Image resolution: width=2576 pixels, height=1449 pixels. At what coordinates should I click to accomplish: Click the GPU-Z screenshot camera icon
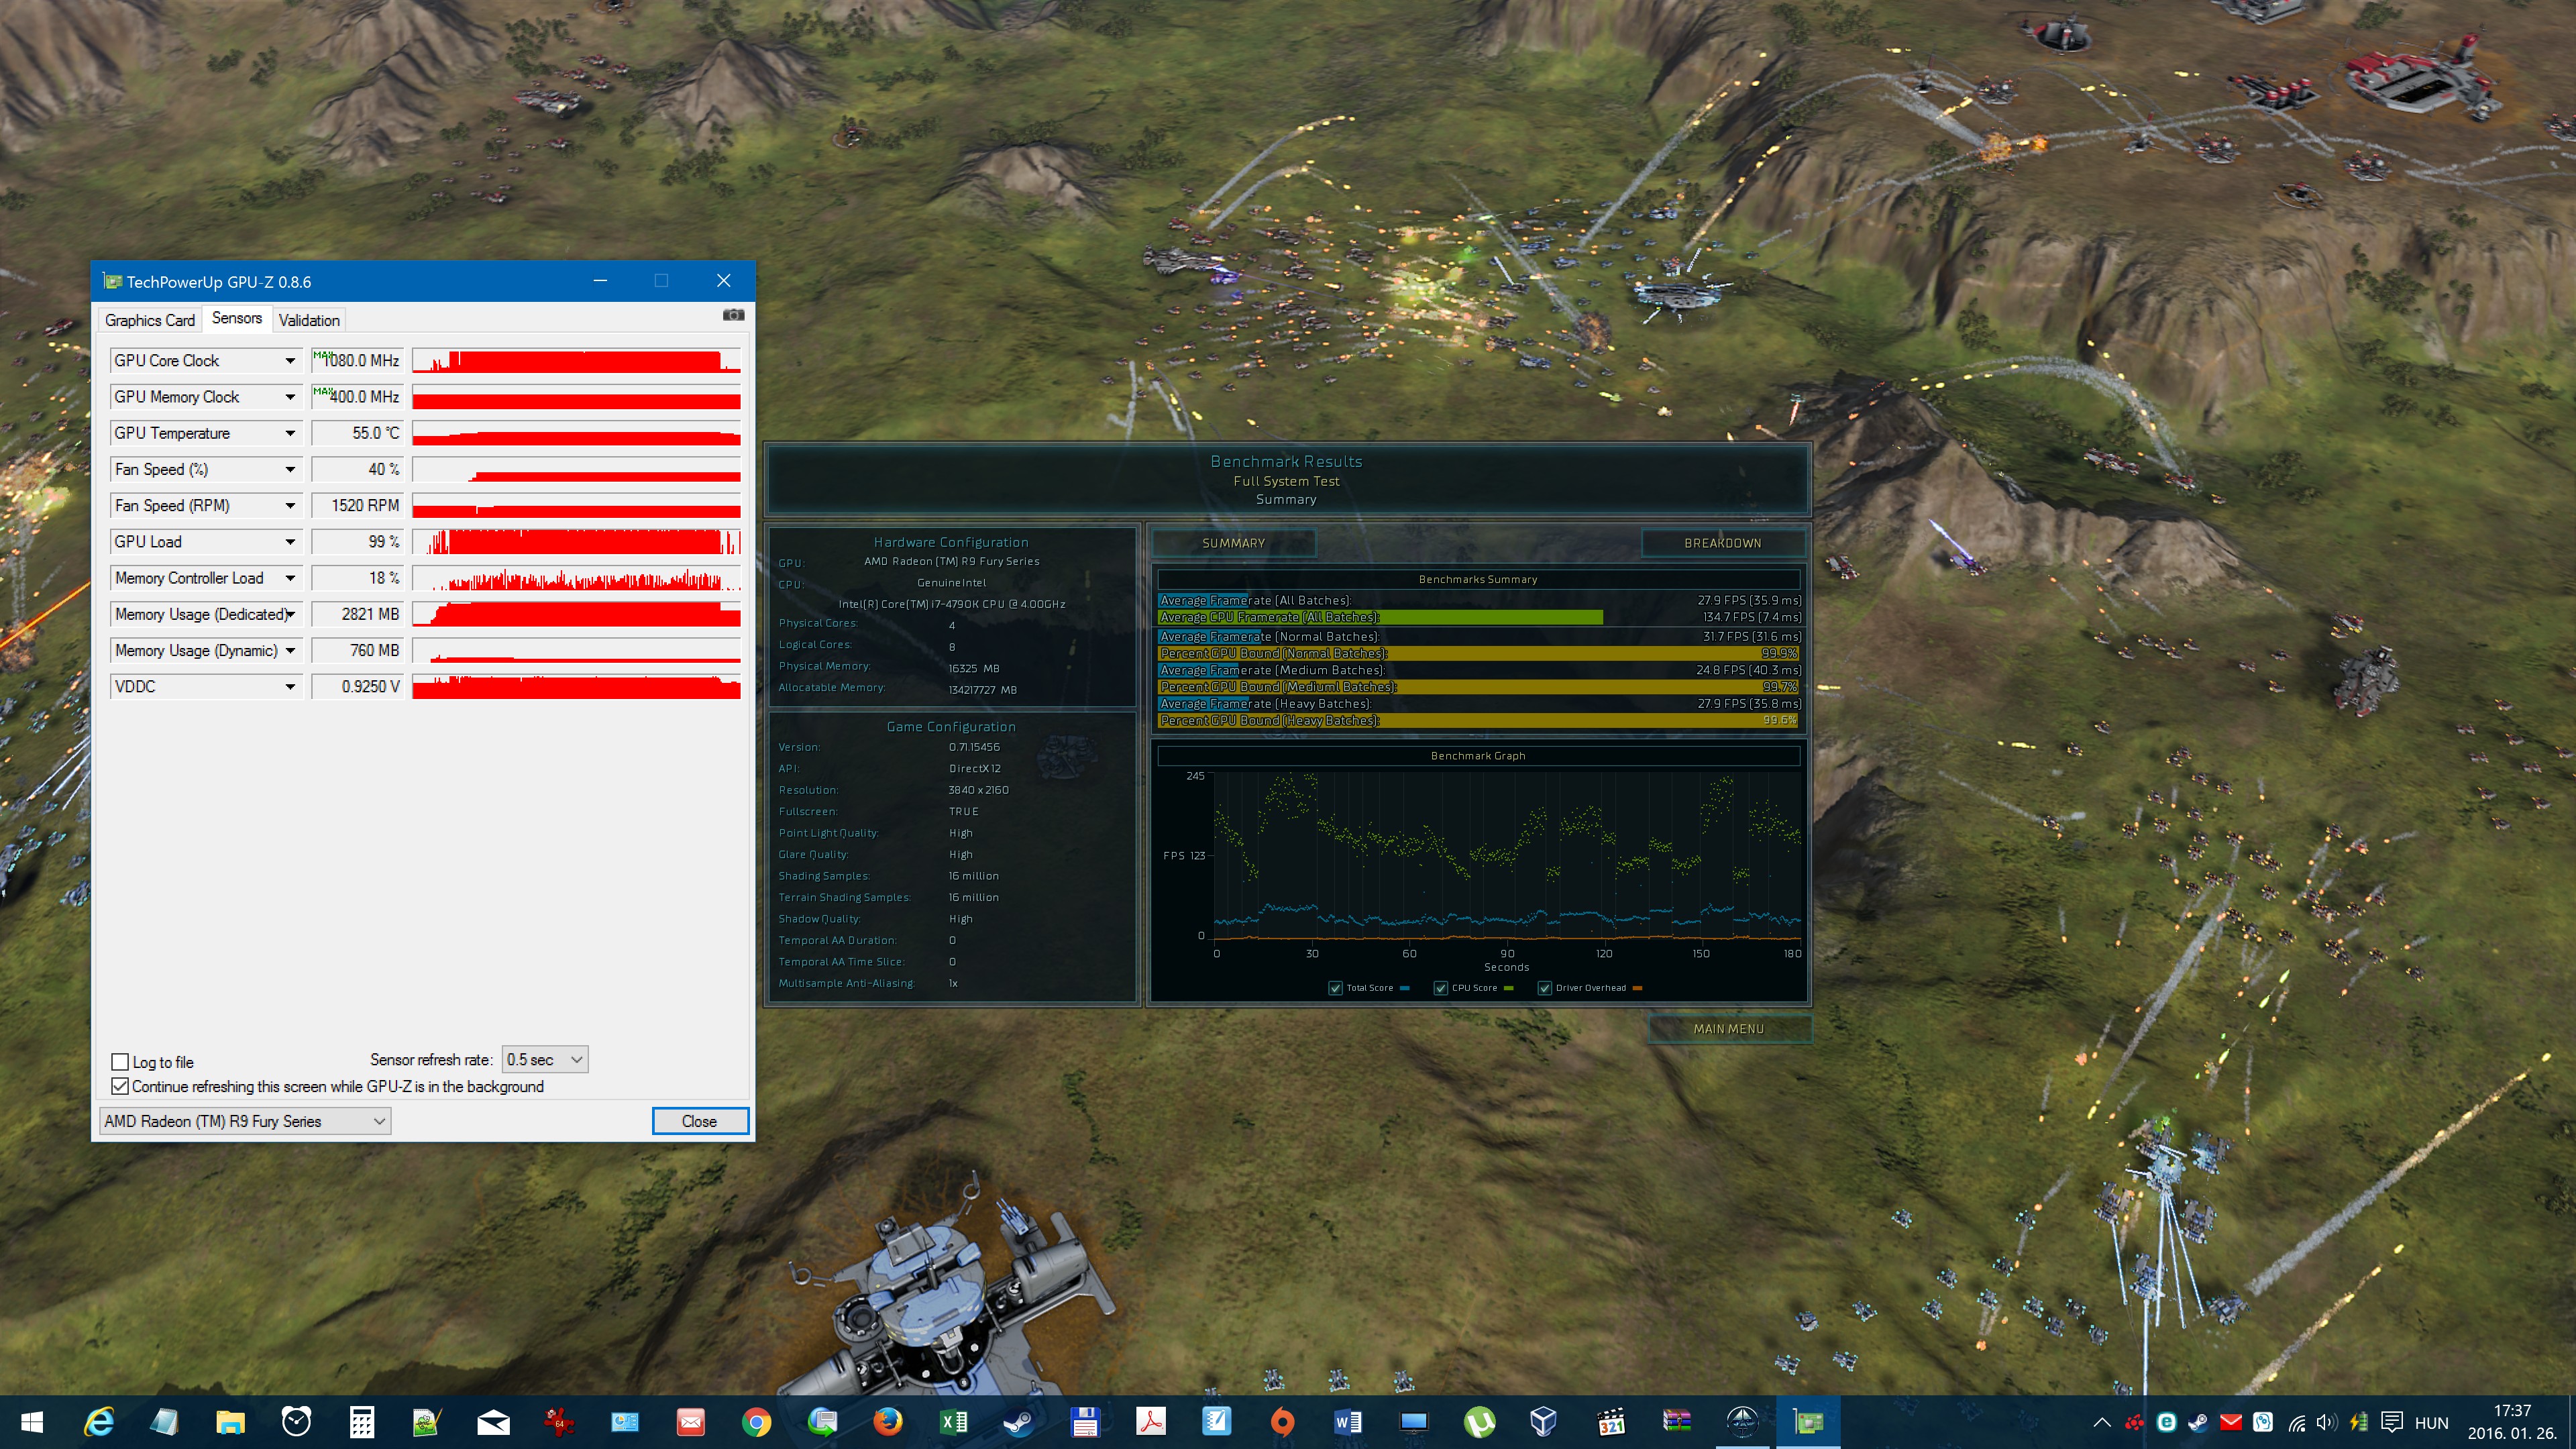pos(733,315)
